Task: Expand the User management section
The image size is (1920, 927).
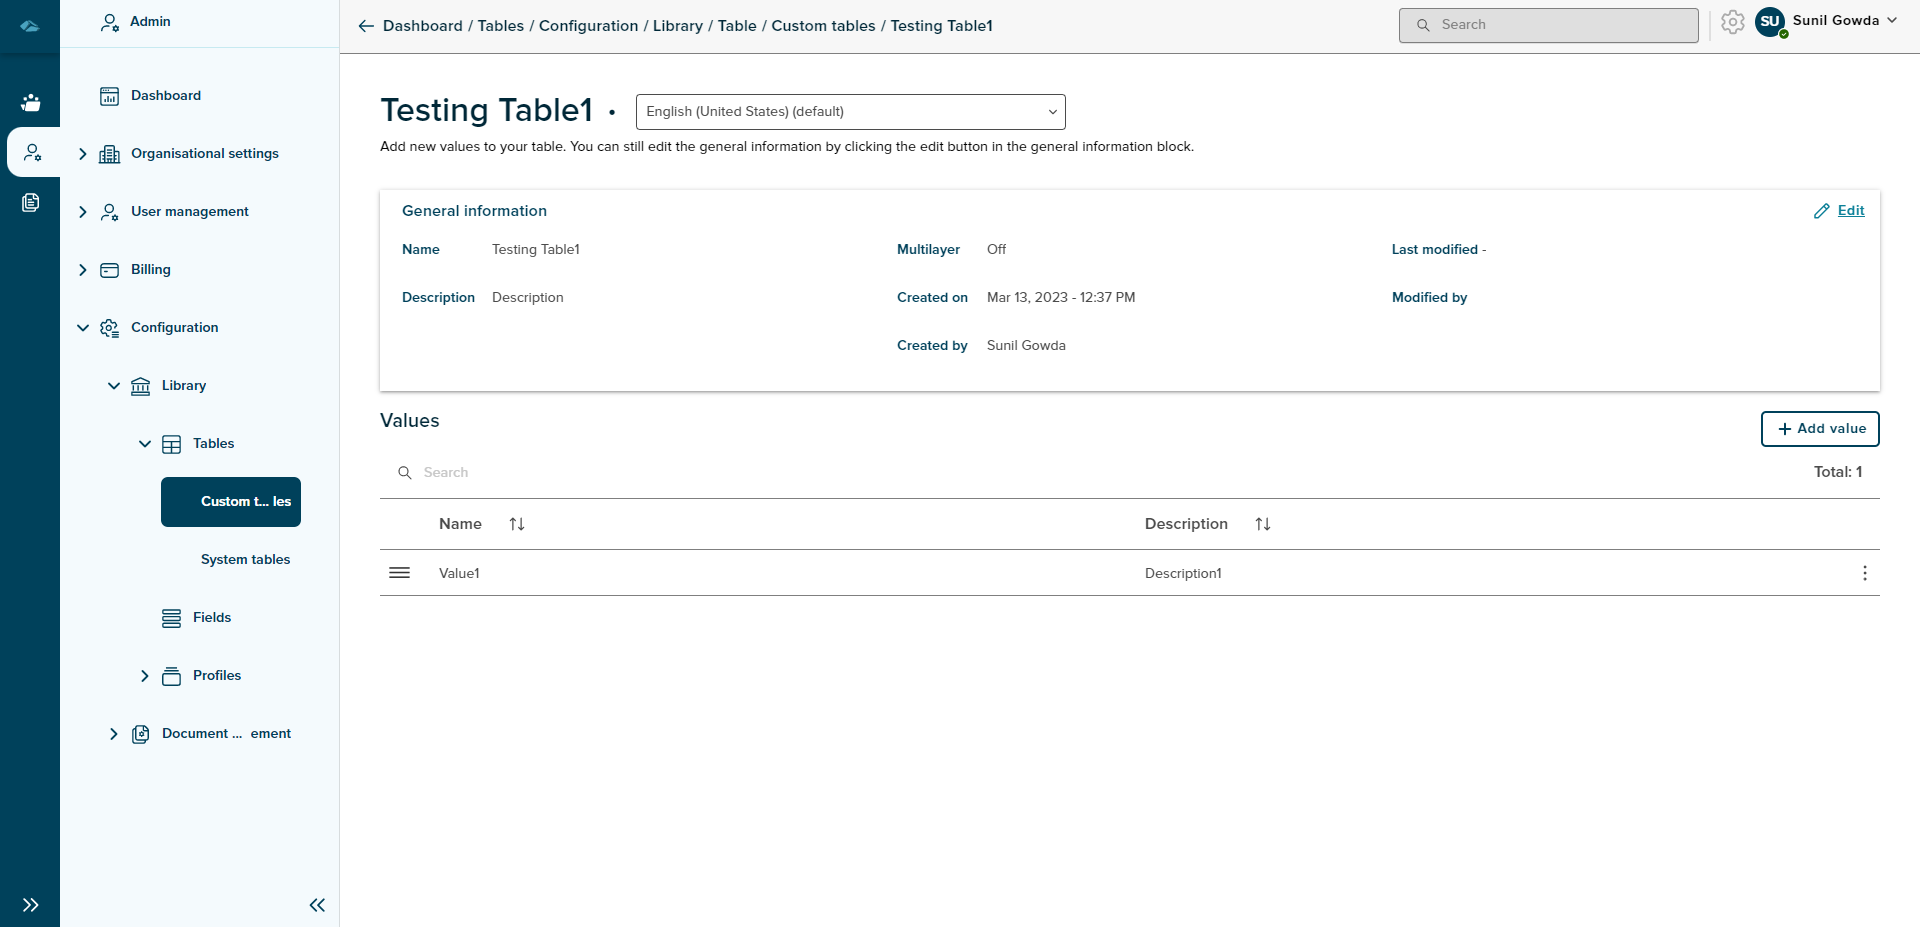Action: (x=83, y=212)
